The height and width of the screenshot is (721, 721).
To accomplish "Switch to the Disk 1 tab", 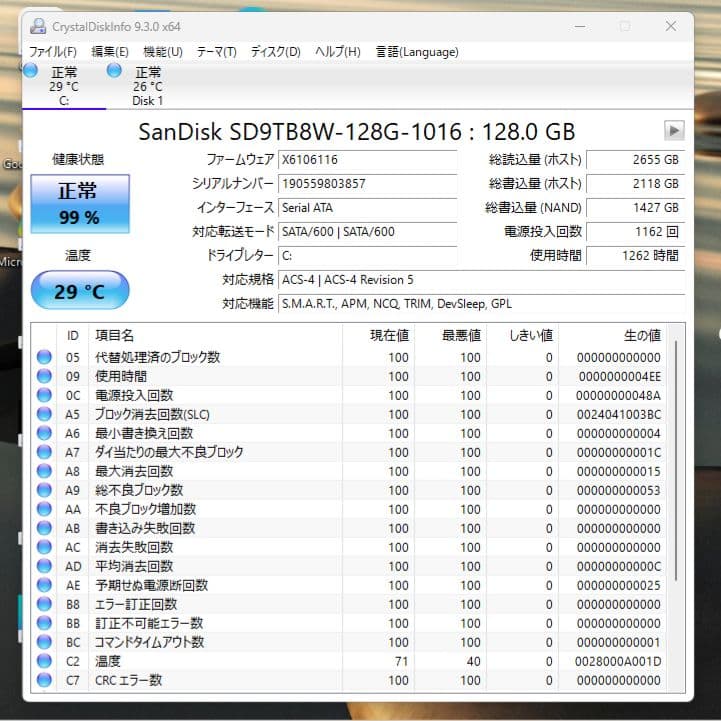I will click(148, 86).
